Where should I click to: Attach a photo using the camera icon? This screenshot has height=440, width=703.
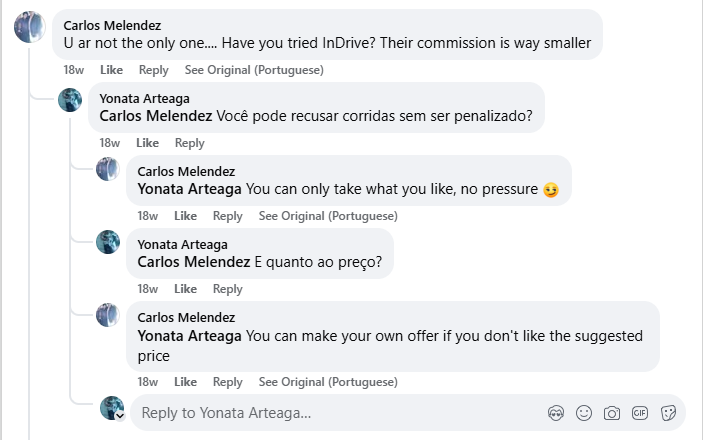tap(612, 413)
